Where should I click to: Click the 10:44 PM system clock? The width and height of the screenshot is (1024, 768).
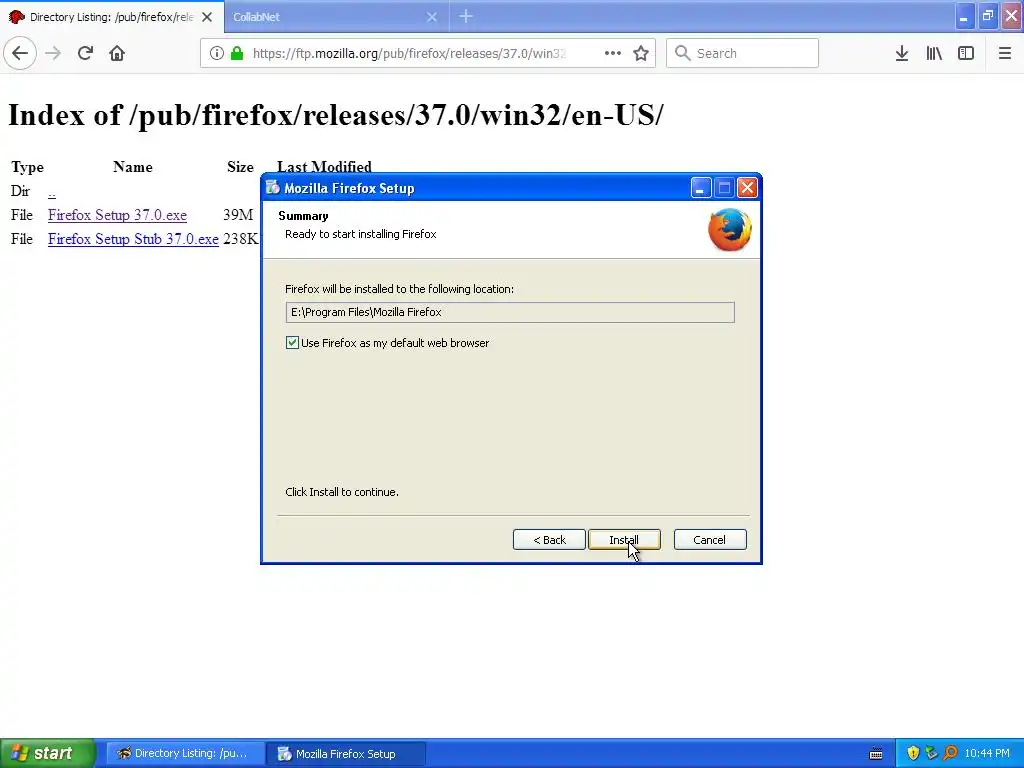pyautogui.click(x=987, y=754)
